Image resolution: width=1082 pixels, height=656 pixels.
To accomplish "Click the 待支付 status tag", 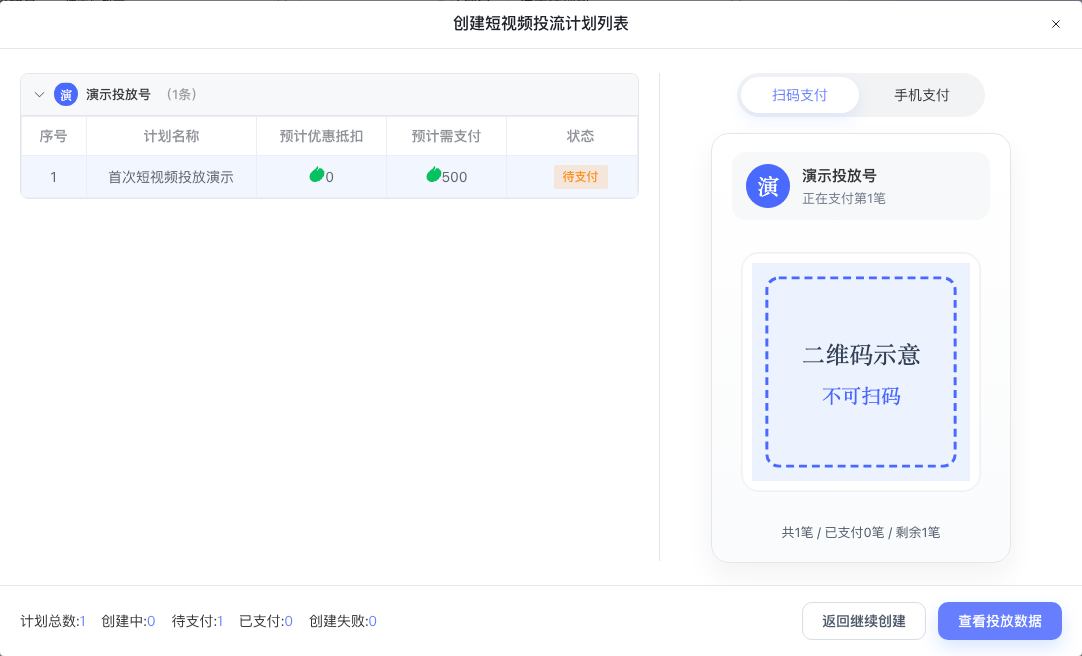I will (x=580, y=177).
